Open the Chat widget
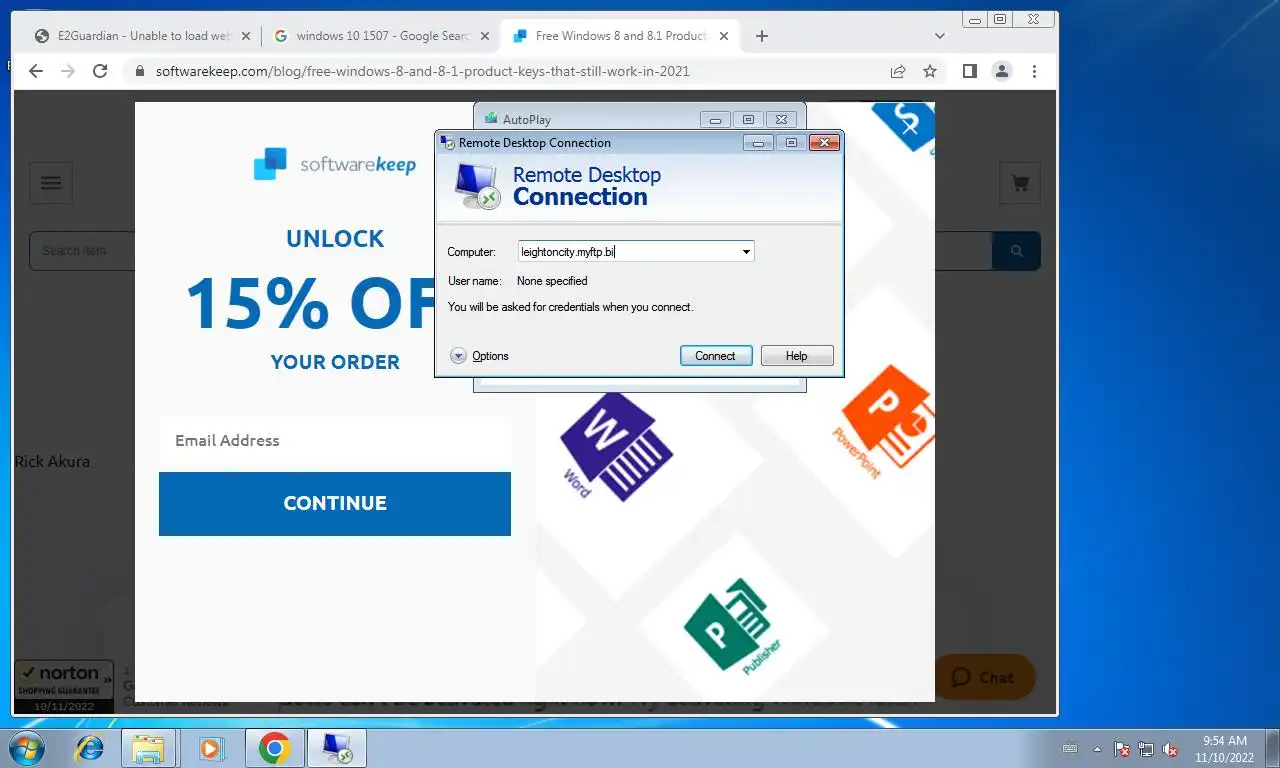Image resolution: width=1280 pixels, height=768 pixels. [x=983, y=677]
